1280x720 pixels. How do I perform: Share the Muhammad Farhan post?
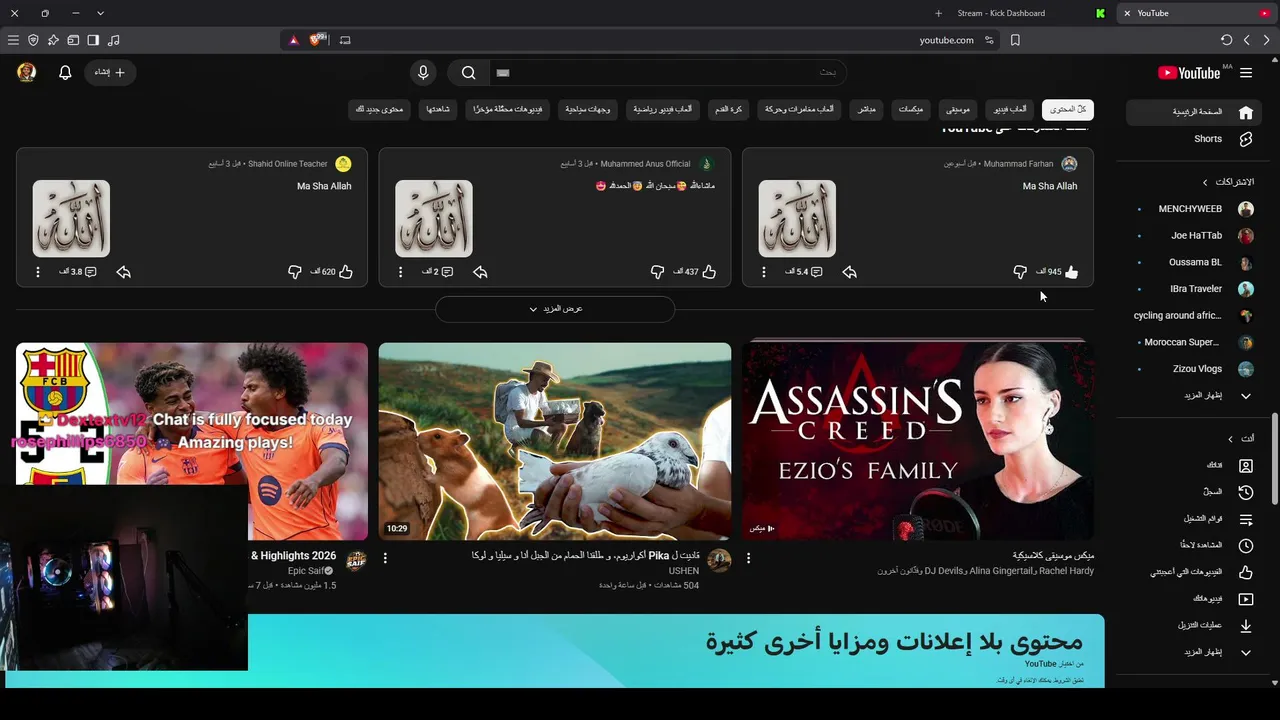[849, 272]
